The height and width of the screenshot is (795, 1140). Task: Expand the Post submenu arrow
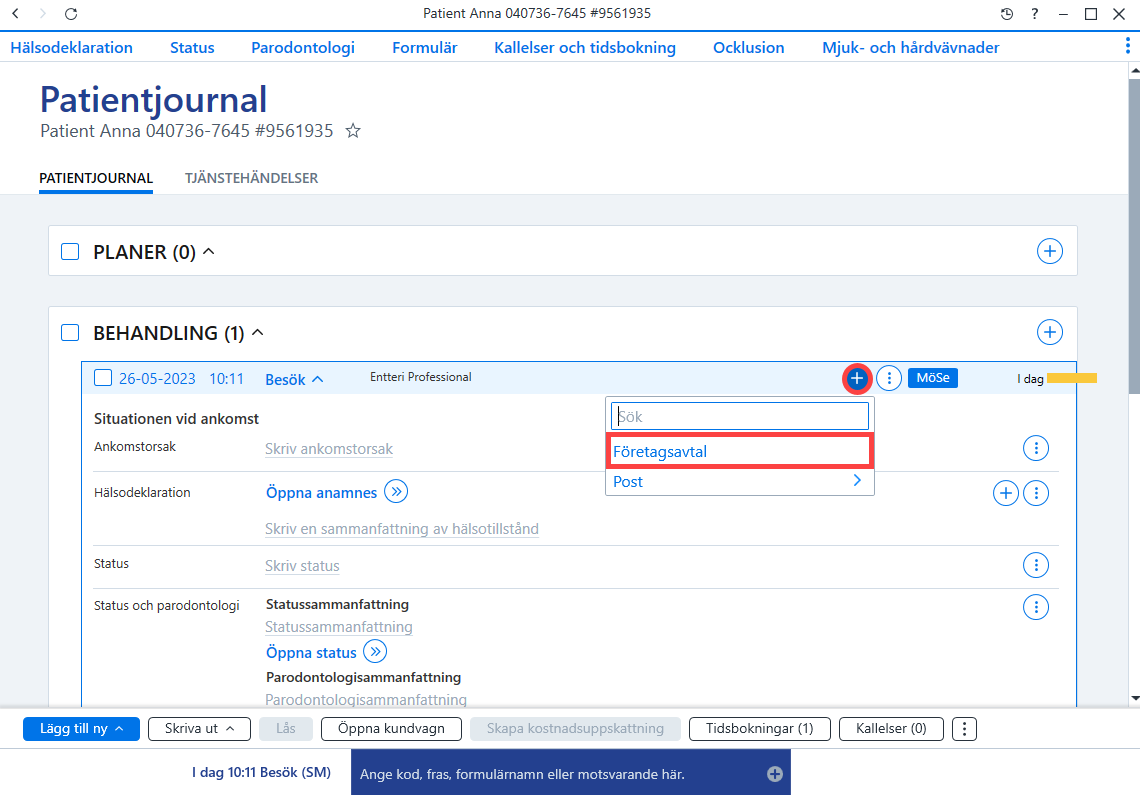point(857,480)
